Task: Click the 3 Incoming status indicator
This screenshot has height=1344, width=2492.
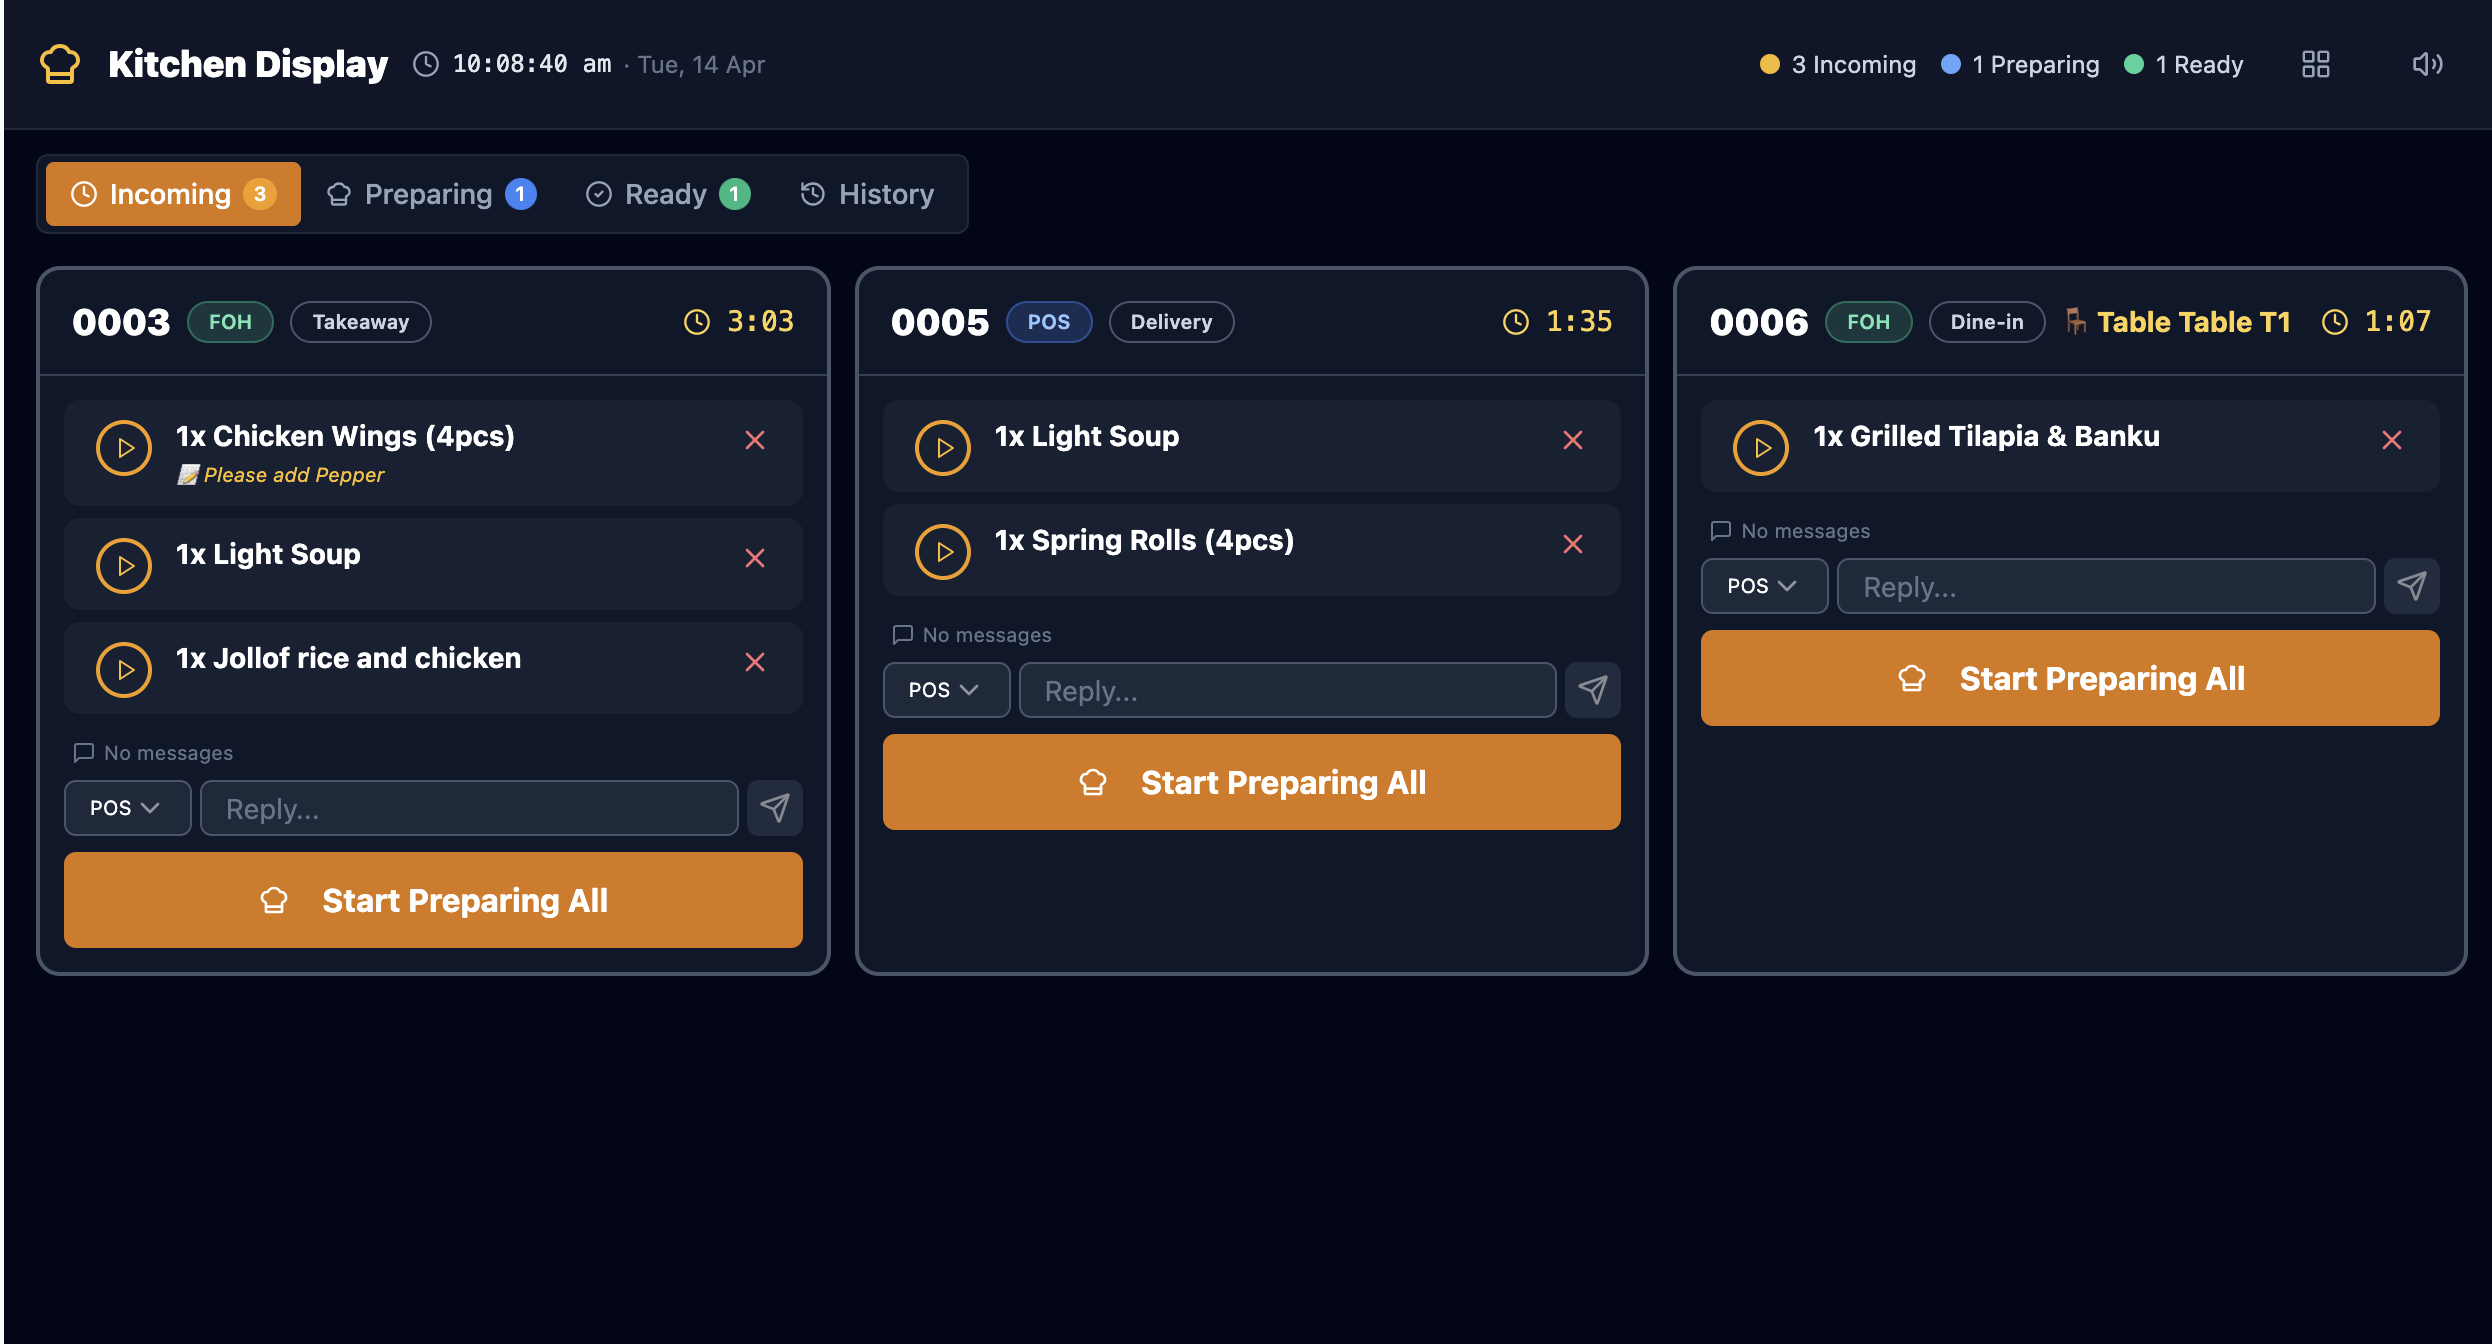Action: 1838,64
